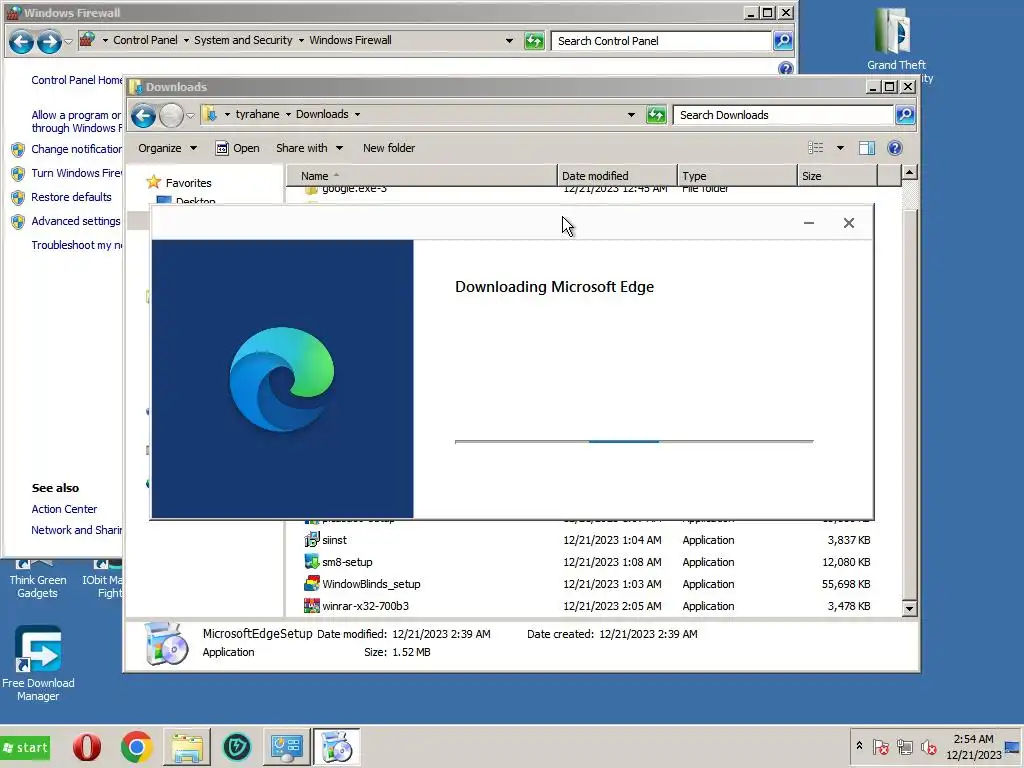Open Restore defaults link
The image size is (1024, 768).
tap(71, 197)
